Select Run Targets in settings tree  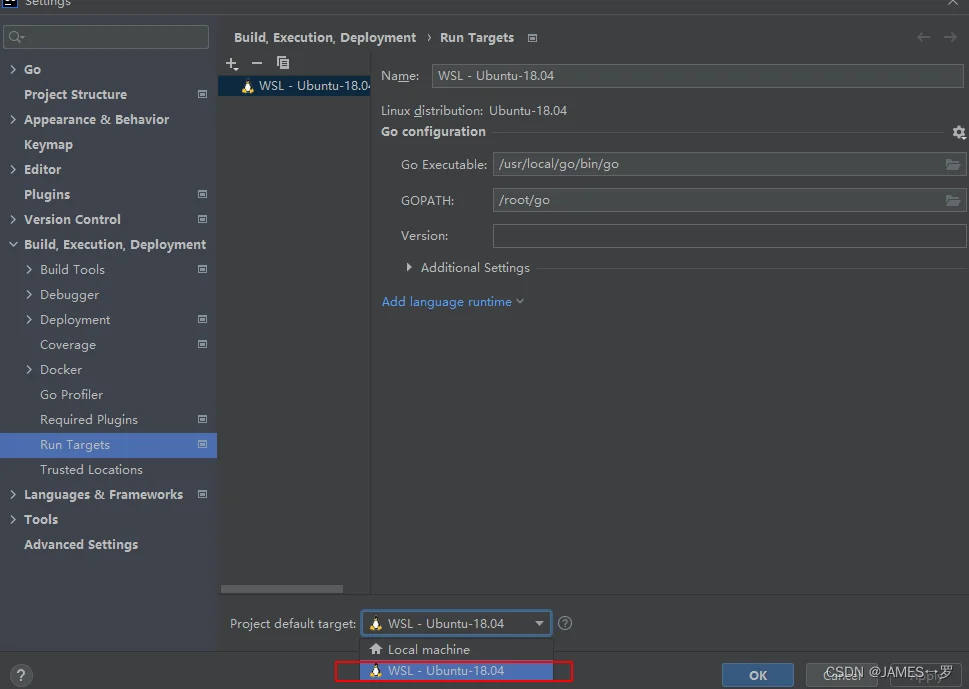coord(108,445)
